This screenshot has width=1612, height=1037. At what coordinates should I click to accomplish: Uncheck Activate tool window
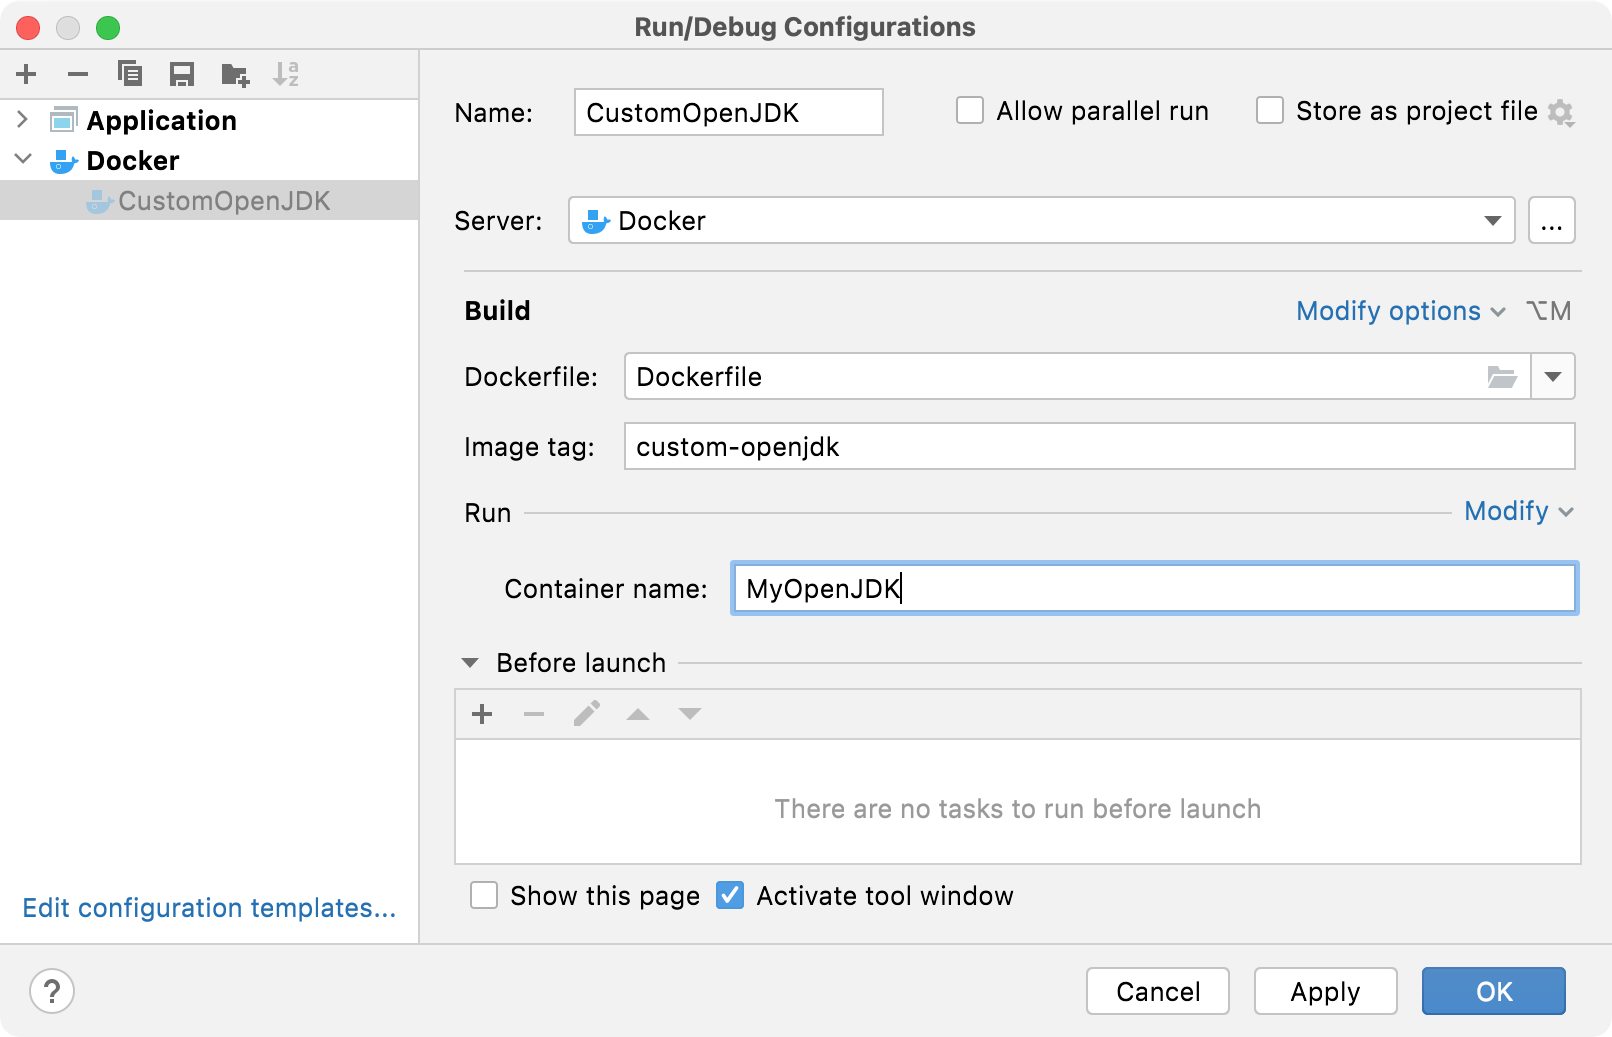tap(730, 895)
